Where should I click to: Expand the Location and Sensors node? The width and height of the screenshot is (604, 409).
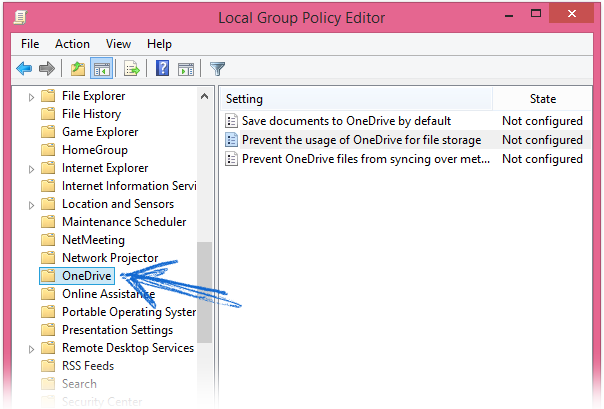[31, 205]
